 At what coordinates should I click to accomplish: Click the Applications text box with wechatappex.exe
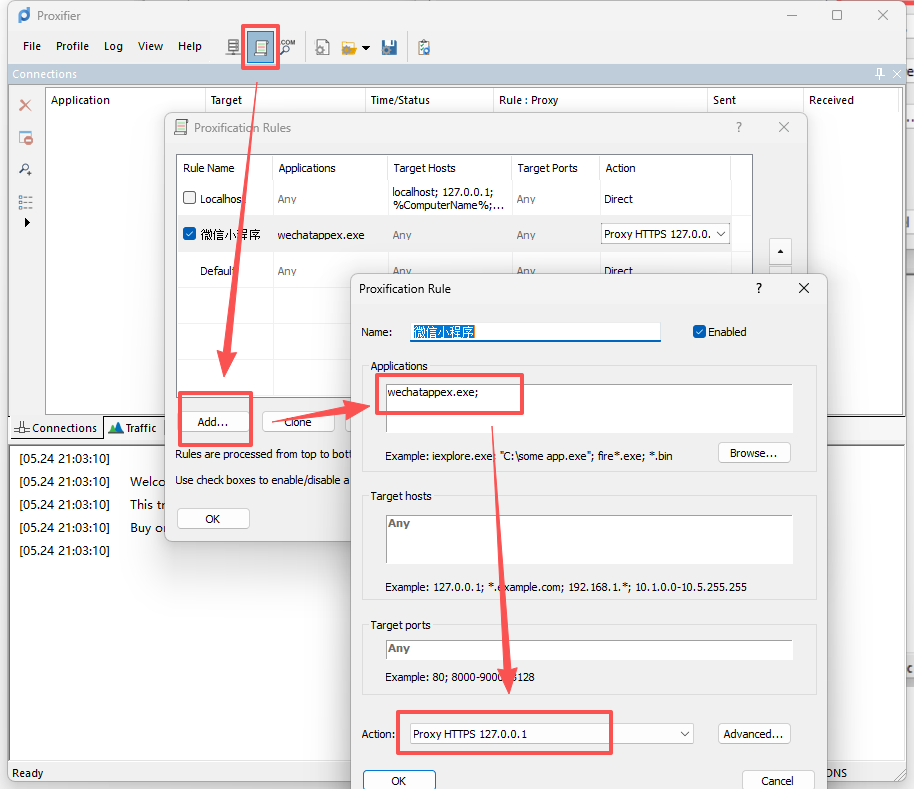click(x=589, y=408)
